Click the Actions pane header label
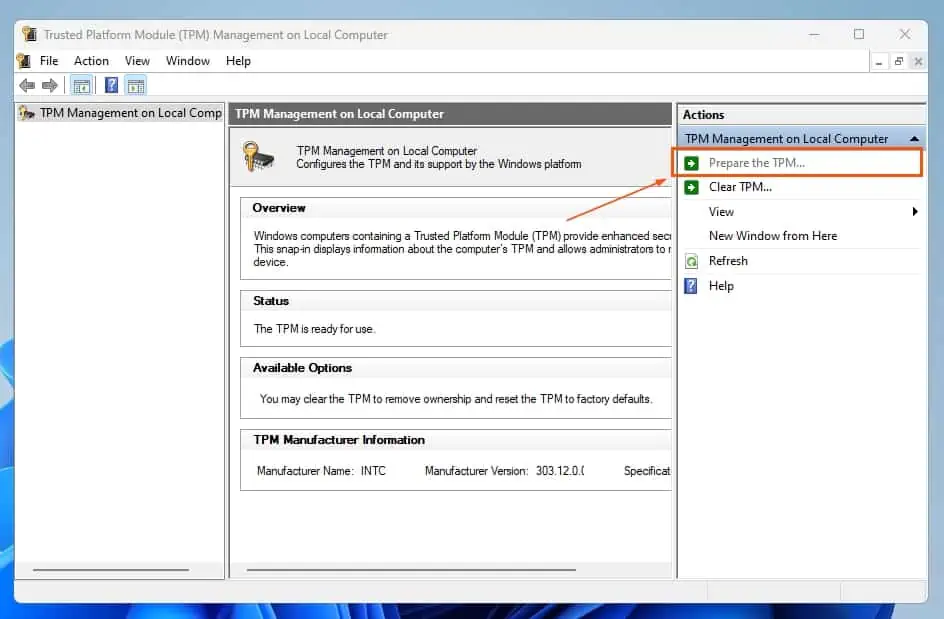Screen dimensions: 944x619 tap(703, 114)
